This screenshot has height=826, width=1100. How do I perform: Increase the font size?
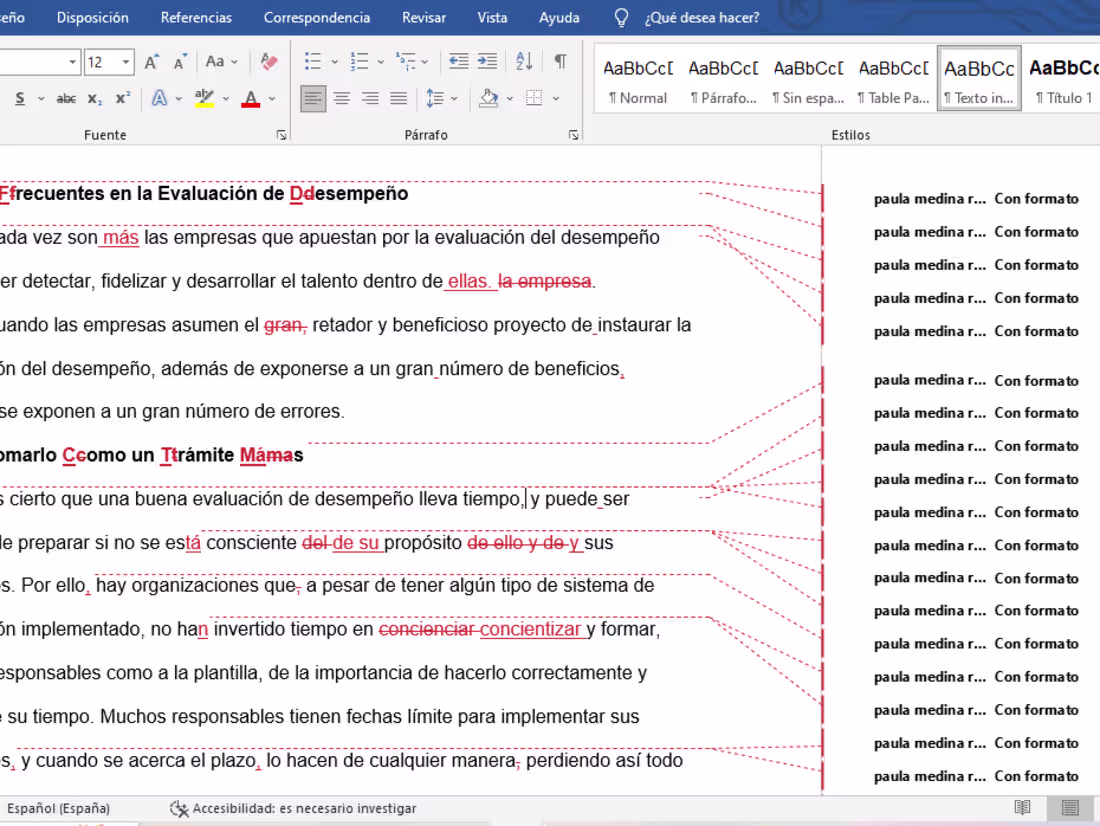pos(149,61)
